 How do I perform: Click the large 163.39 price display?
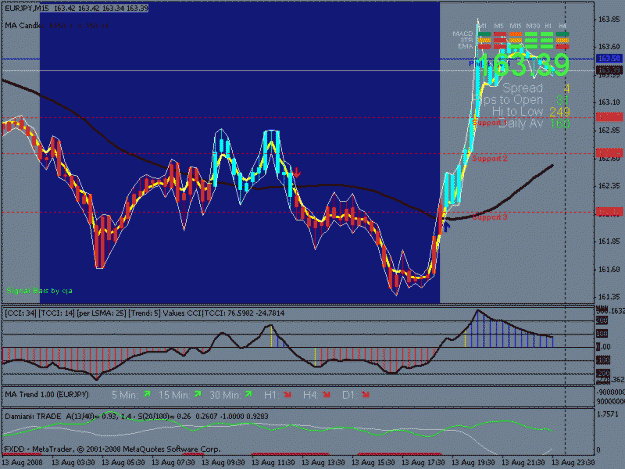pyautogui.click(x=523, y=65)
